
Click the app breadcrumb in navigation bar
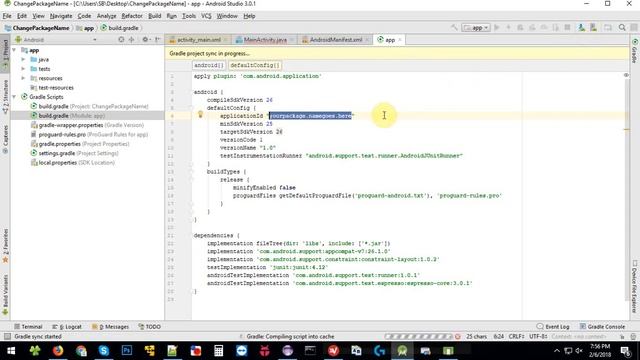pos(85,28)
